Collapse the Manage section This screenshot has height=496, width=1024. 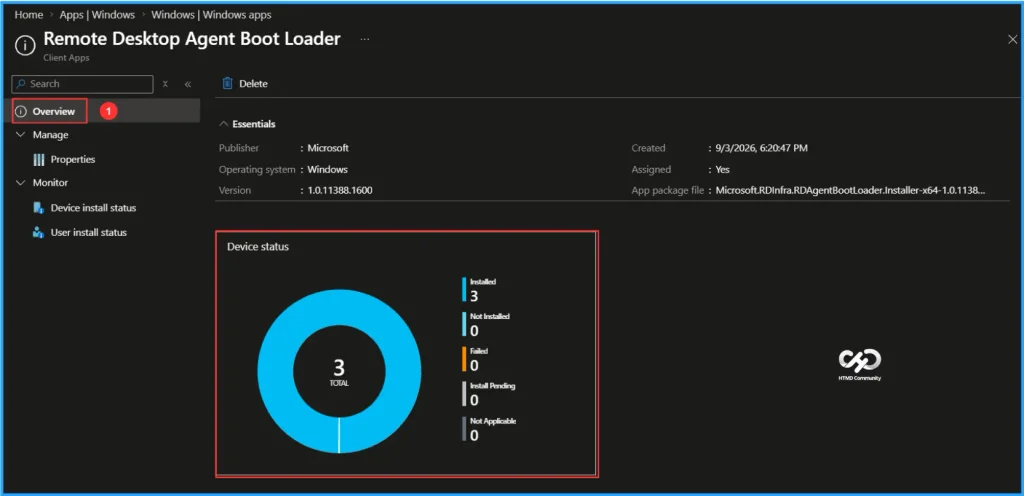[20, 134]
